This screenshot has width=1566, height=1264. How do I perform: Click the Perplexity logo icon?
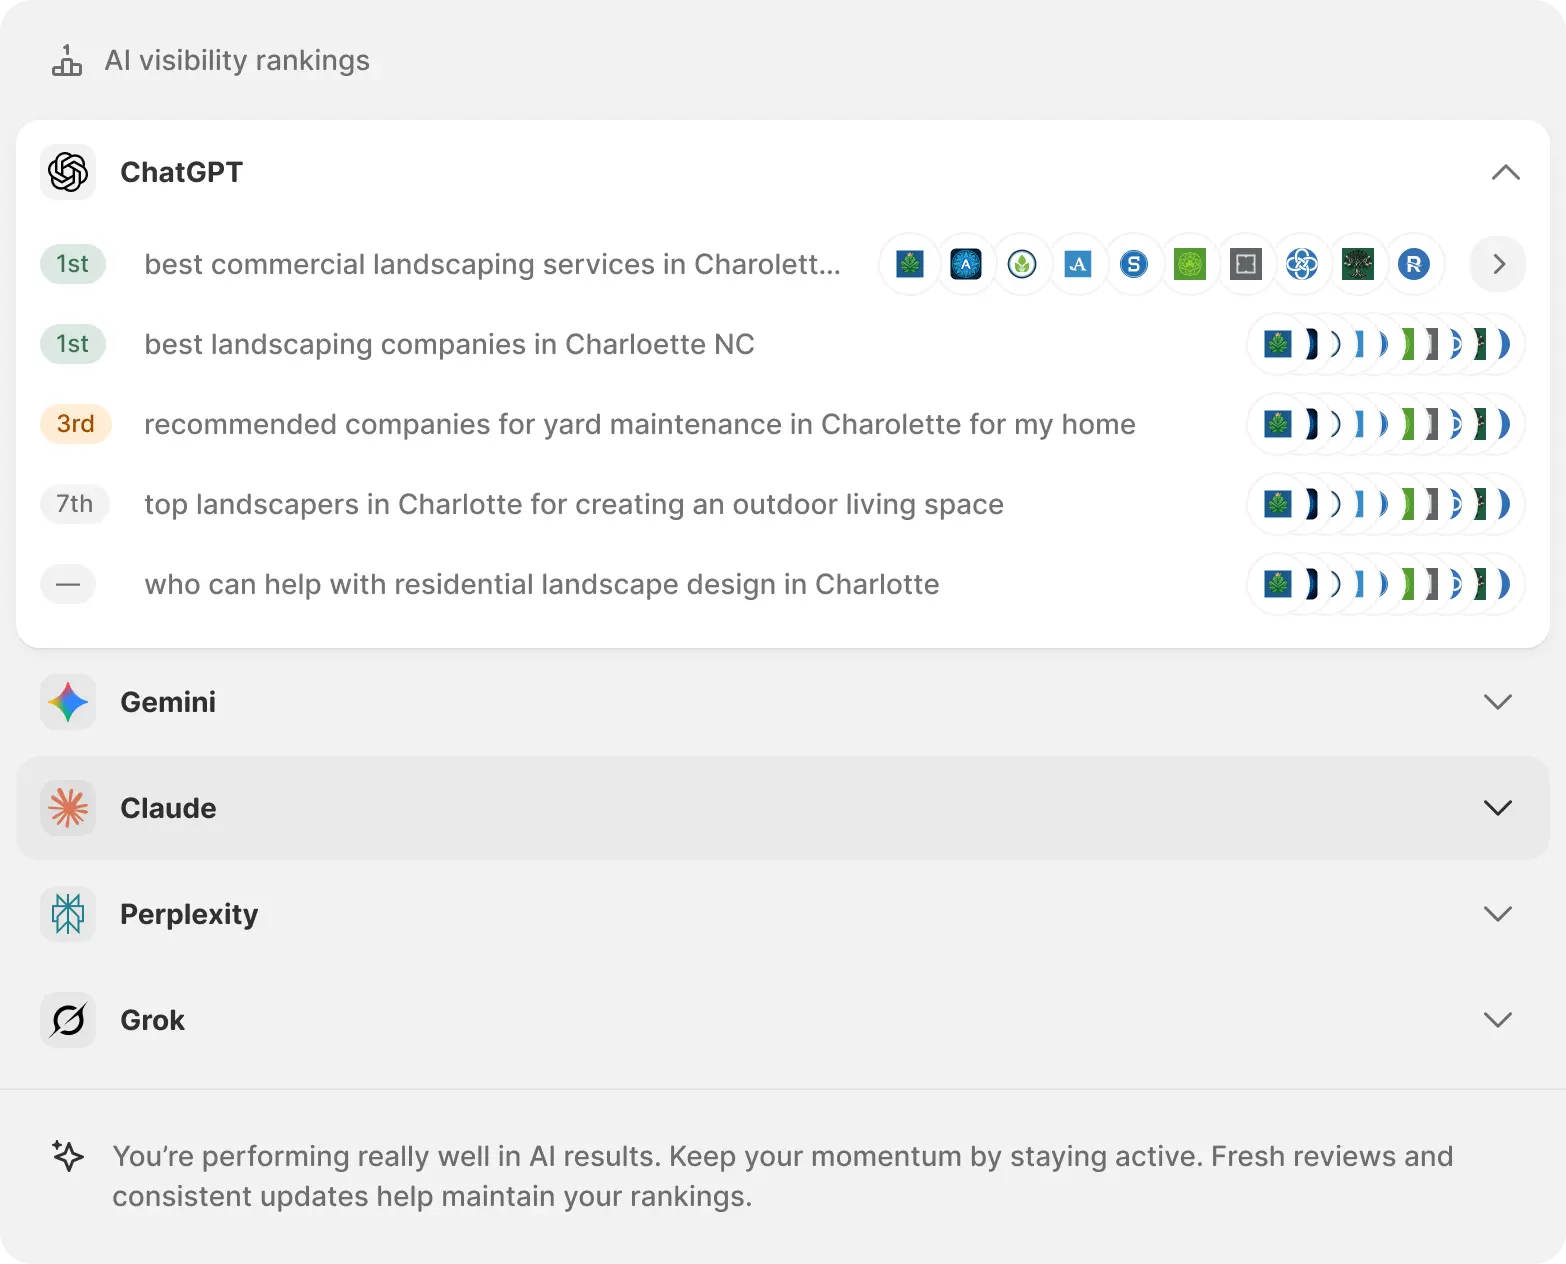[68, 914]
